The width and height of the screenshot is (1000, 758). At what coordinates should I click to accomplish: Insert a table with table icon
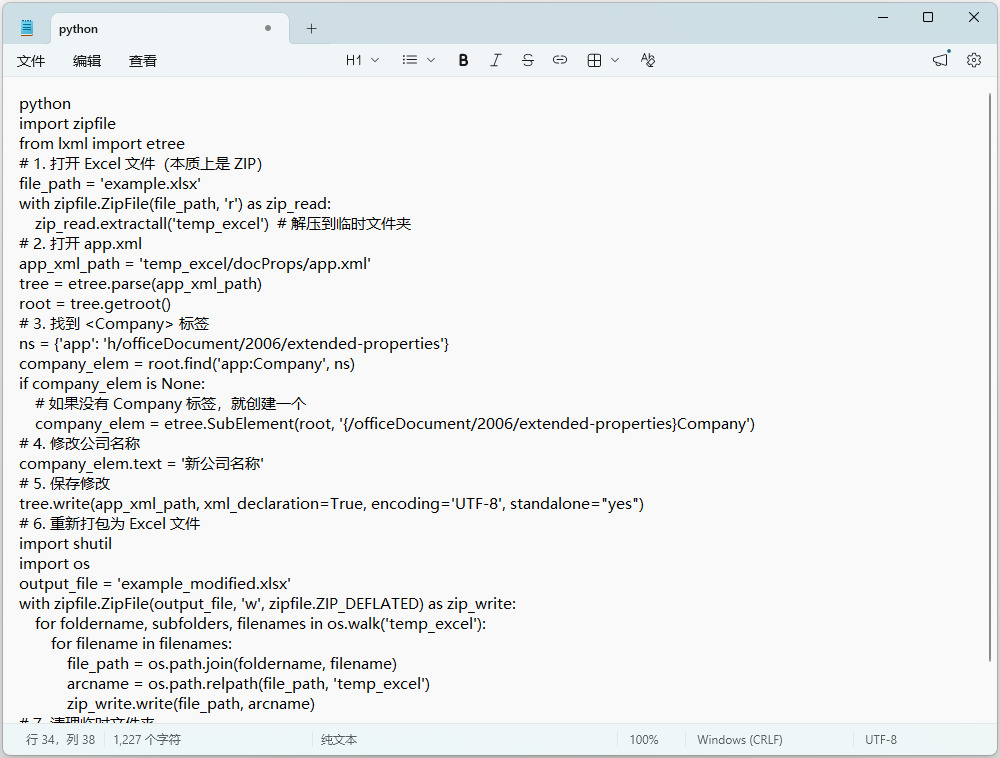click(594, 60)
